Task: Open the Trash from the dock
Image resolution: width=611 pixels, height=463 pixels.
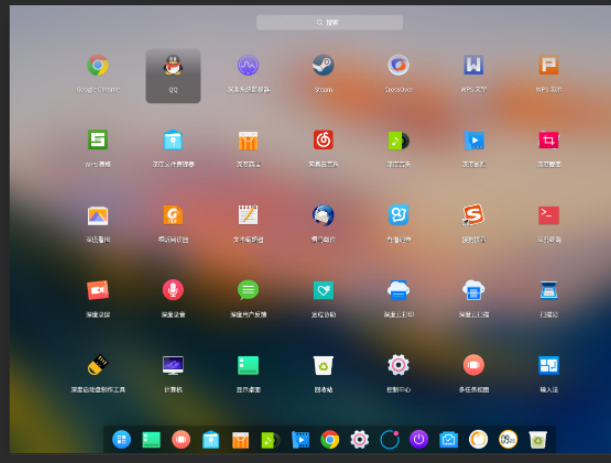Action: pyautogui.click(x=538, y=440)
